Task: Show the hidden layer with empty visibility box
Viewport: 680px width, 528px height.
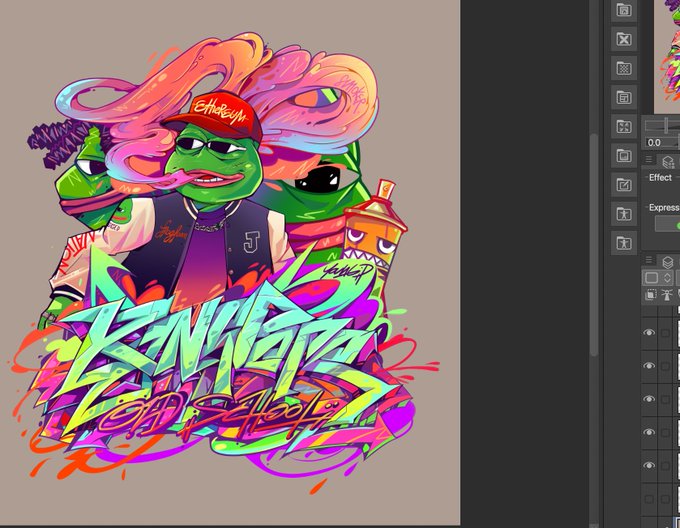Action: point(649,499)
